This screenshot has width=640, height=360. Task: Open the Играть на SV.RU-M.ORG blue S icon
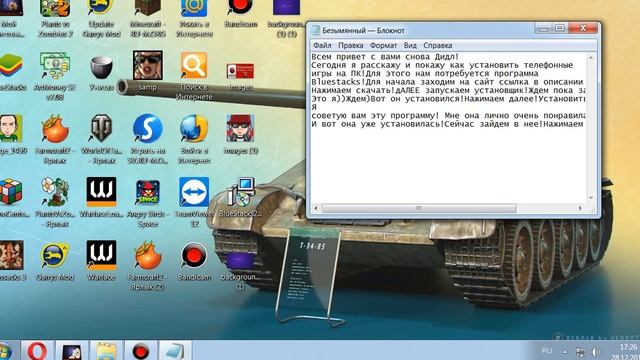click(147, 129)
